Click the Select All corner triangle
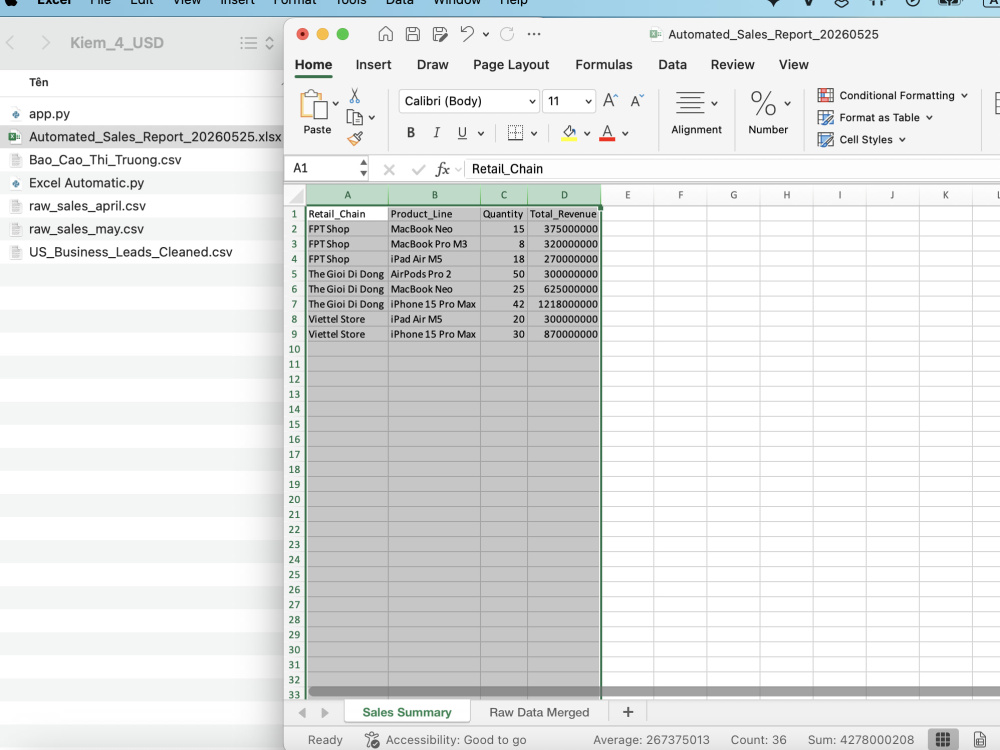 (295, 195)
